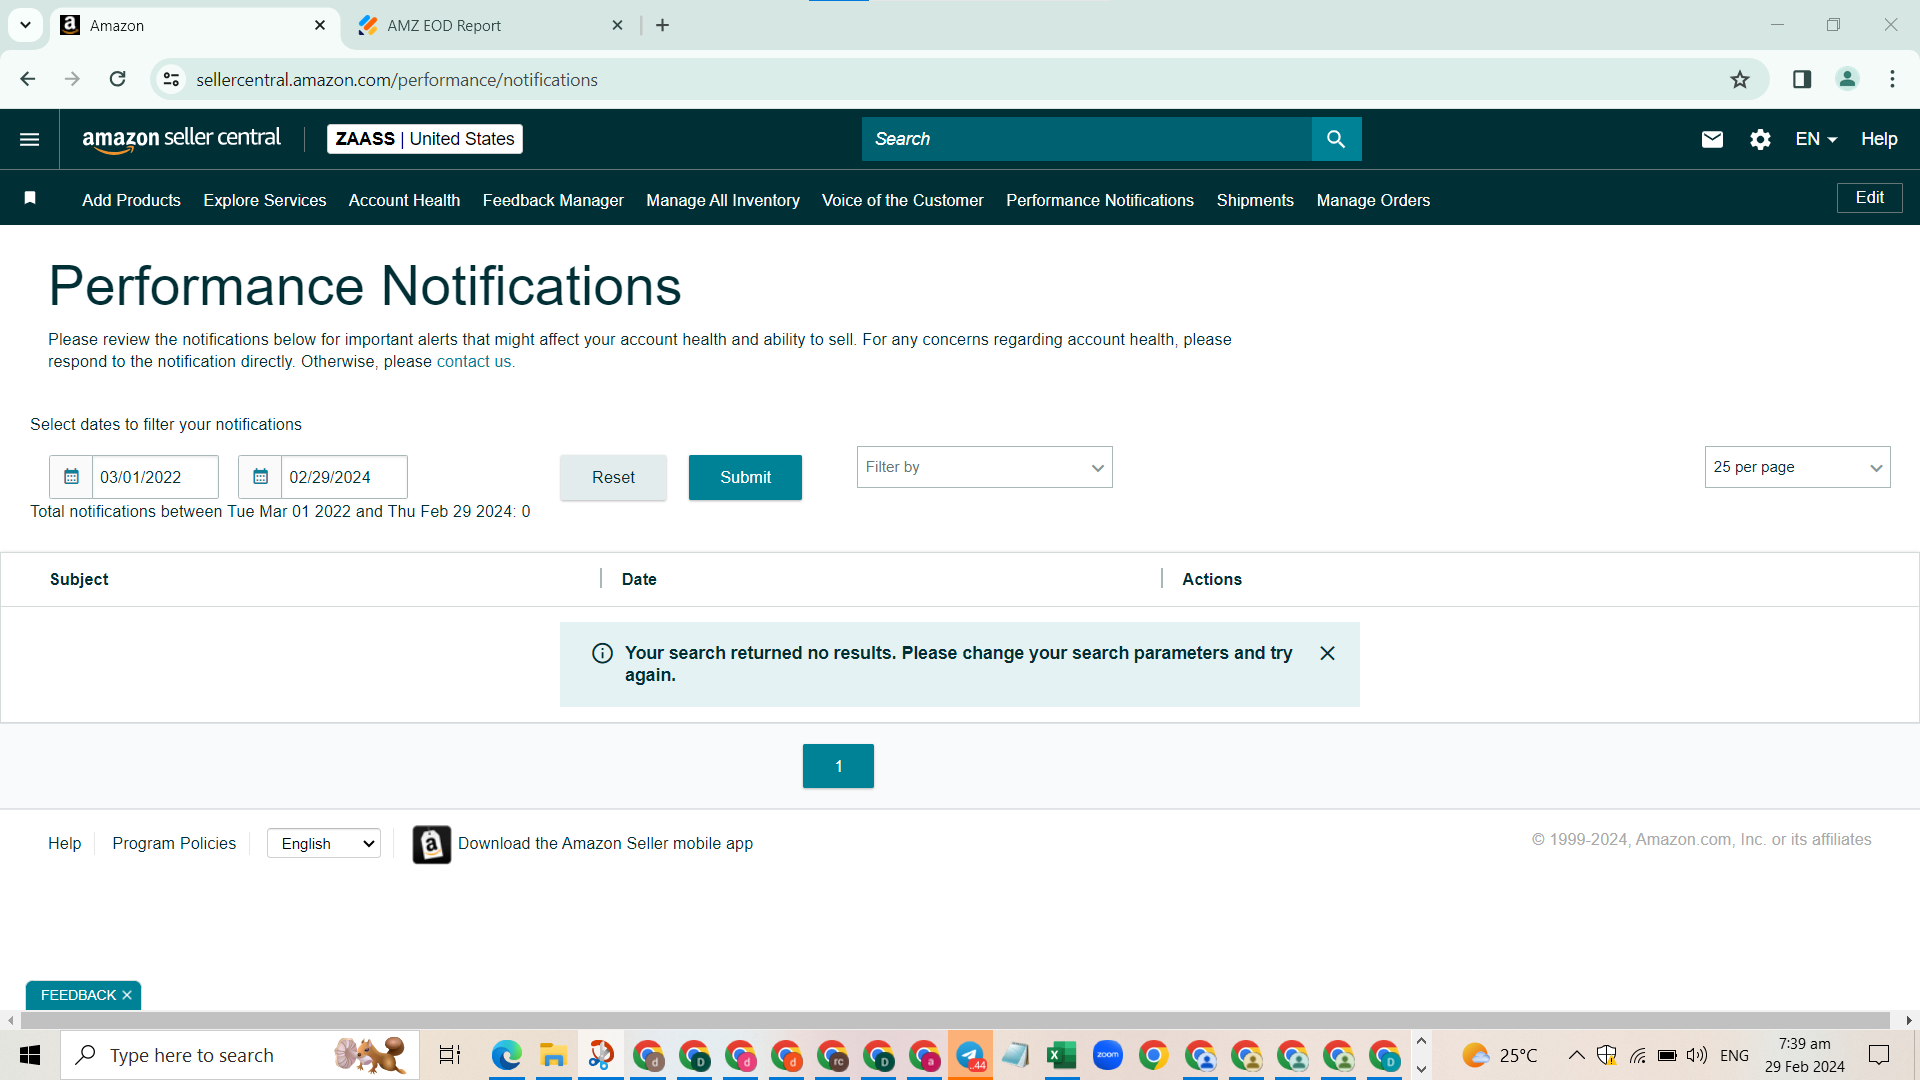Image resolution: width=1920 pixels, height=1080 pixels.
Task: Click the horizontal page scrollbar
Action: pos(955,1020)
